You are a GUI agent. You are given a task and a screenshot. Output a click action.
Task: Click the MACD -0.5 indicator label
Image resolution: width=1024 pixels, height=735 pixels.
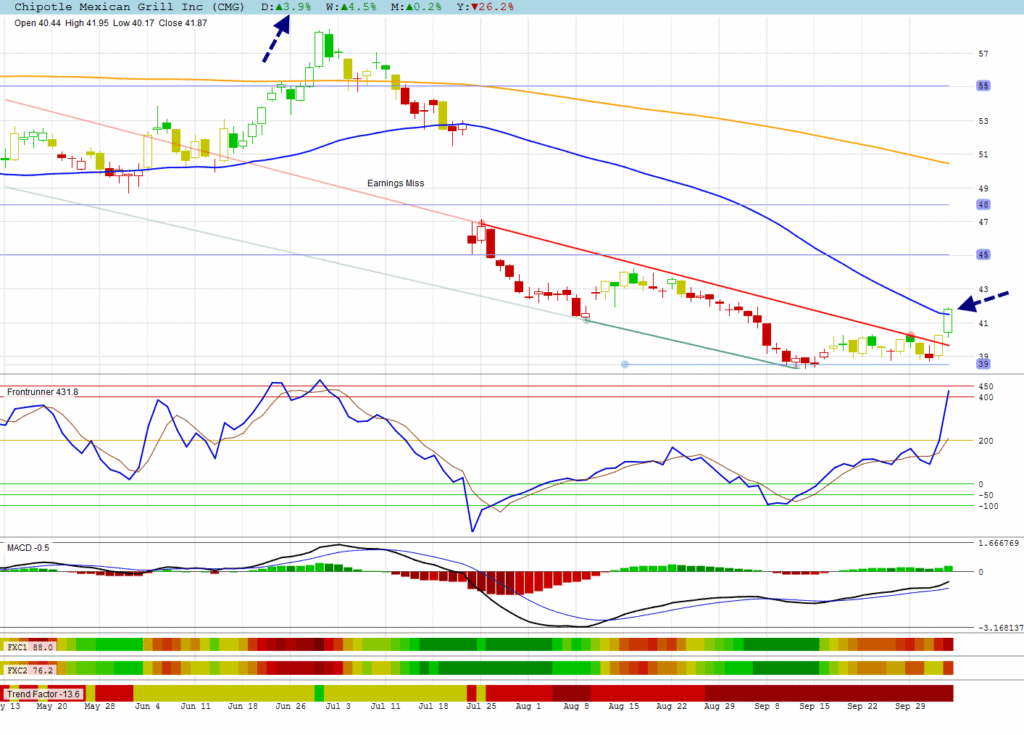tap(28, 547)
